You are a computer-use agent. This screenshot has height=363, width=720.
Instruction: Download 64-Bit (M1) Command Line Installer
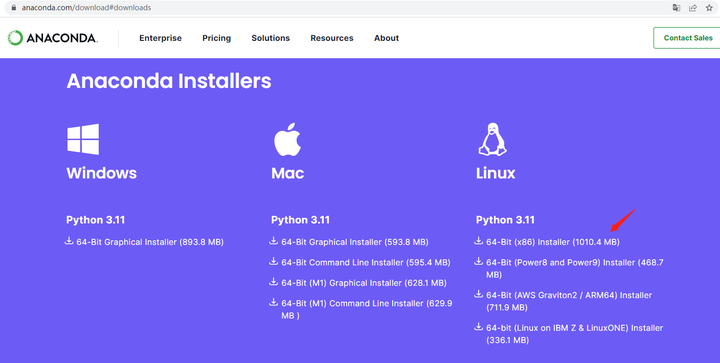coord(366,309)
